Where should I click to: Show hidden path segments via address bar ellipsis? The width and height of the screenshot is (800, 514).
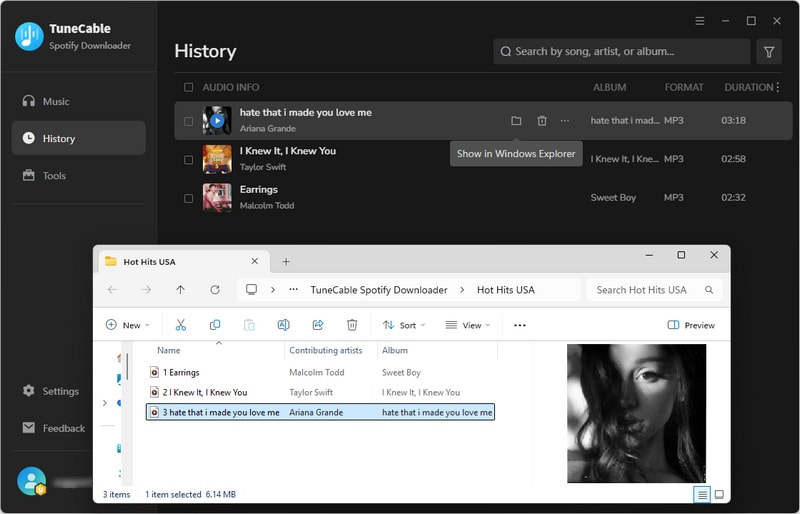tap(293, 289)
